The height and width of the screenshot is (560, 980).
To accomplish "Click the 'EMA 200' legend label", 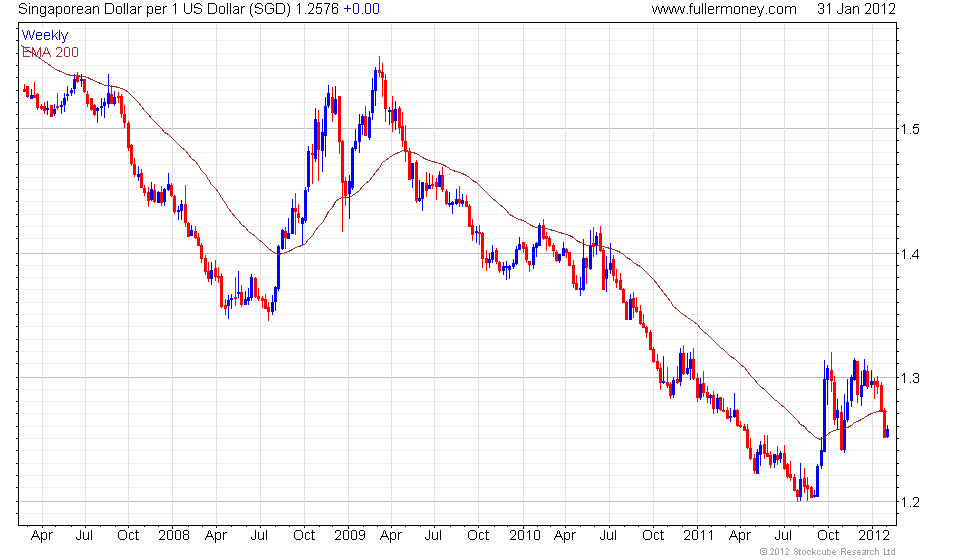I will (x=51, y=52).
